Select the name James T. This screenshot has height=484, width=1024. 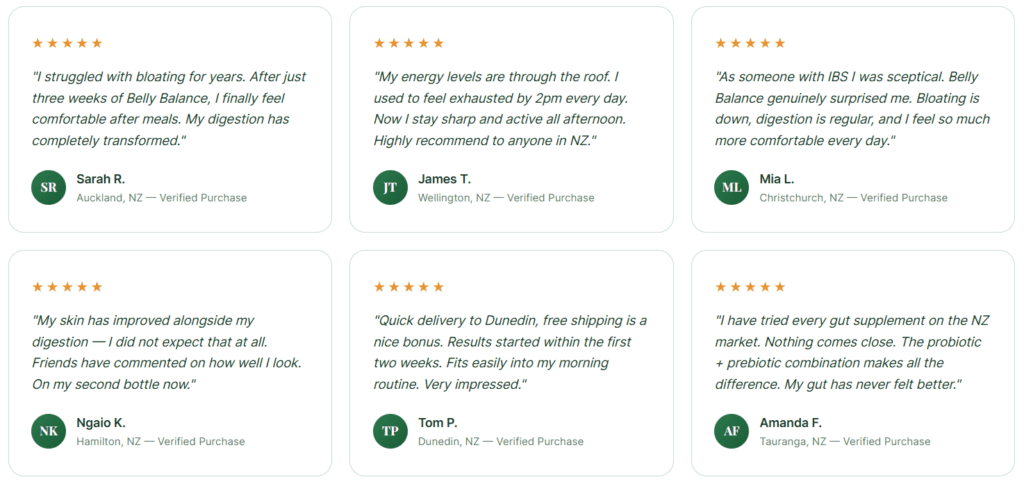click(444, 179)
